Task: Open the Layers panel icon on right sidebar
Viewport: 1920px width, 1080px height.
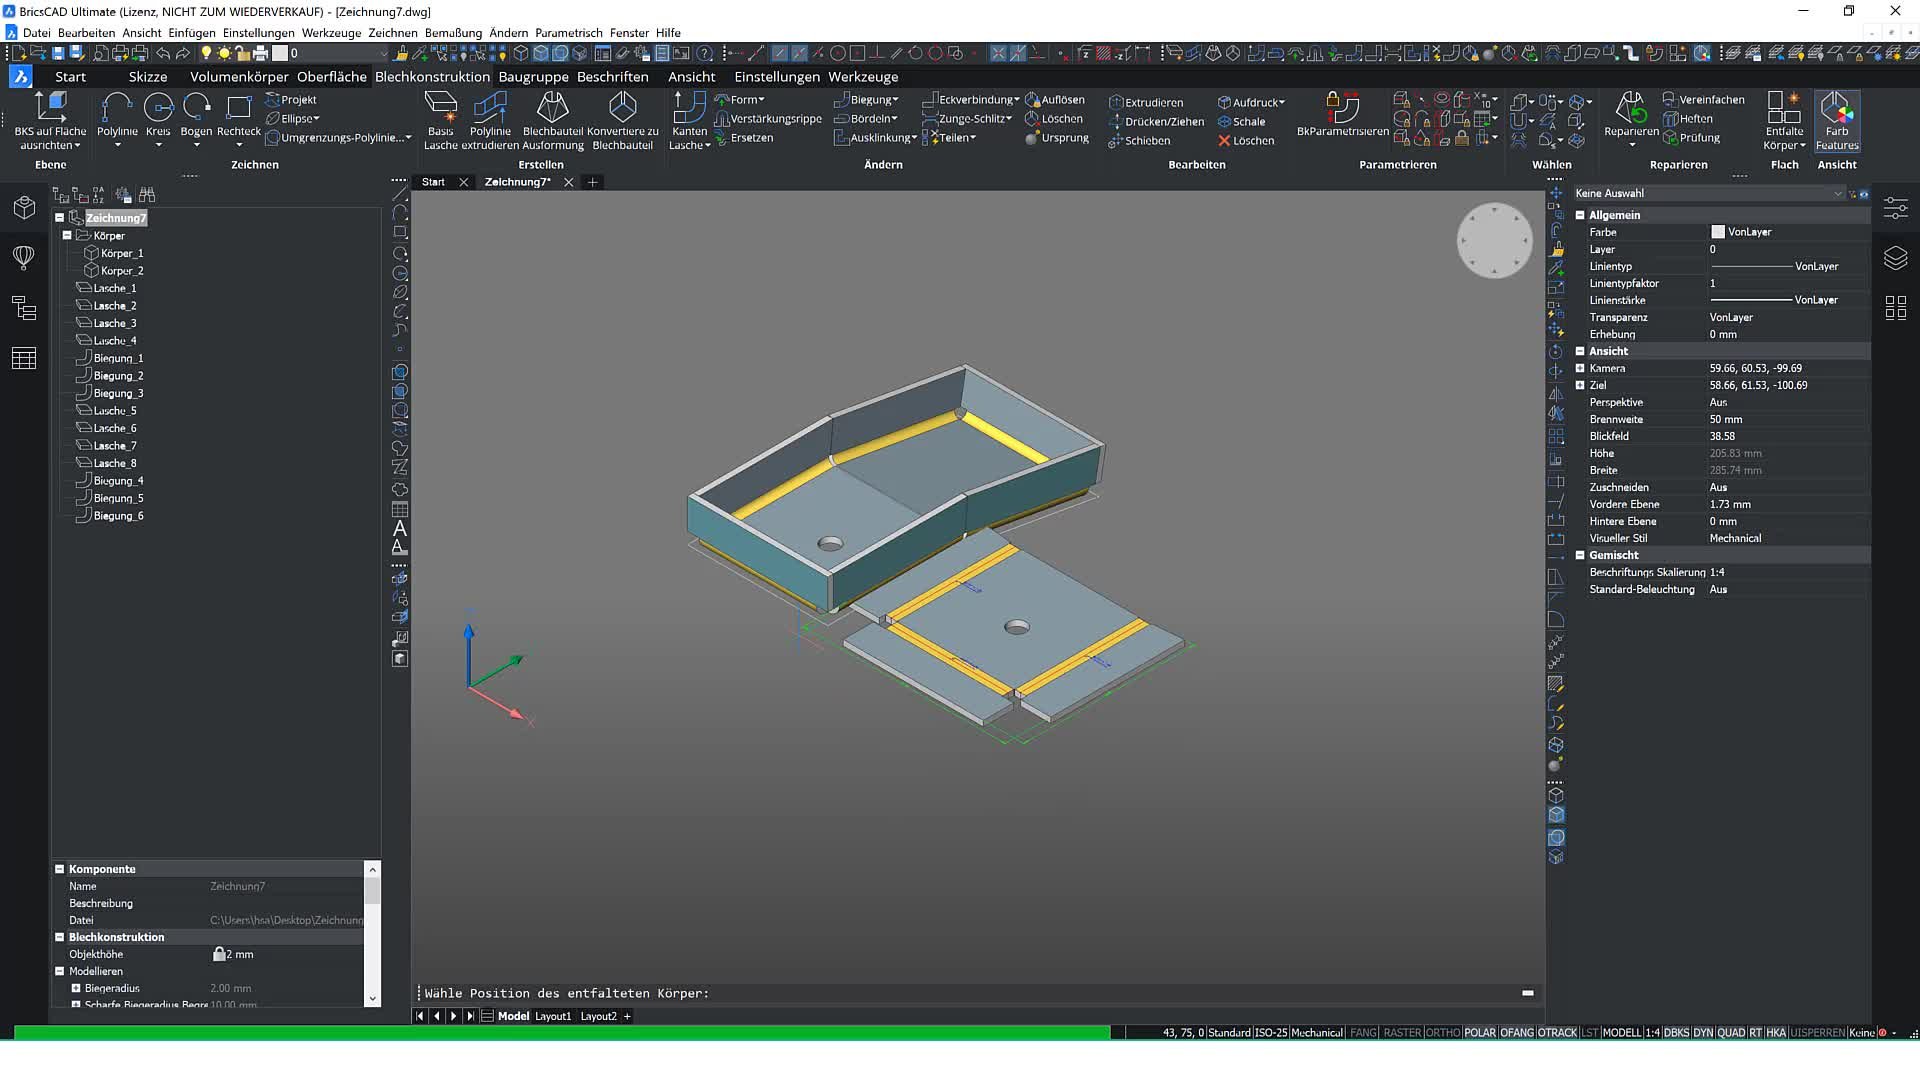Action: (1895, 258)
